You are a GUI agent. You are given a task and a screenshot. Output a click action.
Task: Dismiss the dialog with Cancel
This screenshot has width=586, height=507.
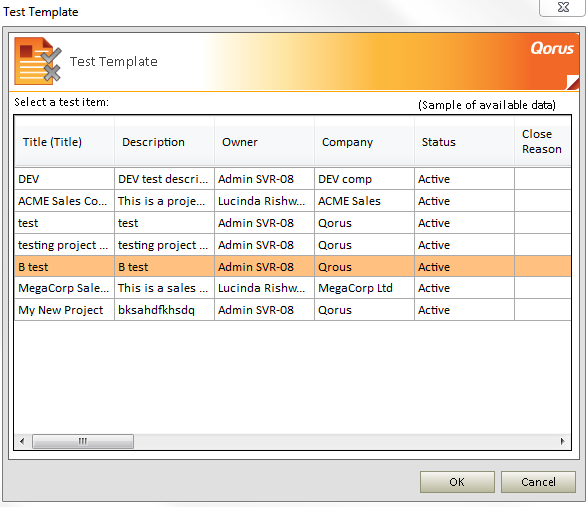(538, 482)
